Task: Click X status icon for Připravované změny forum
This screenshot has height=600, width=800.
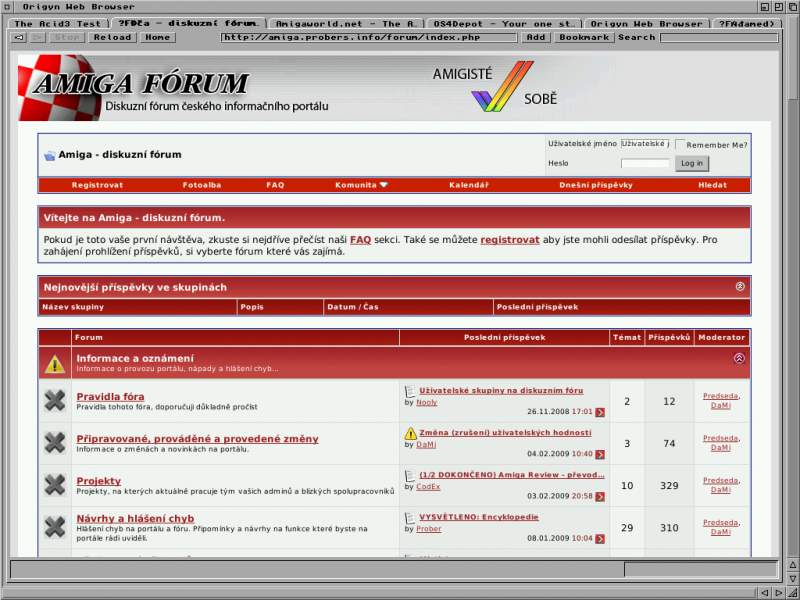Action: click(55, 443)
